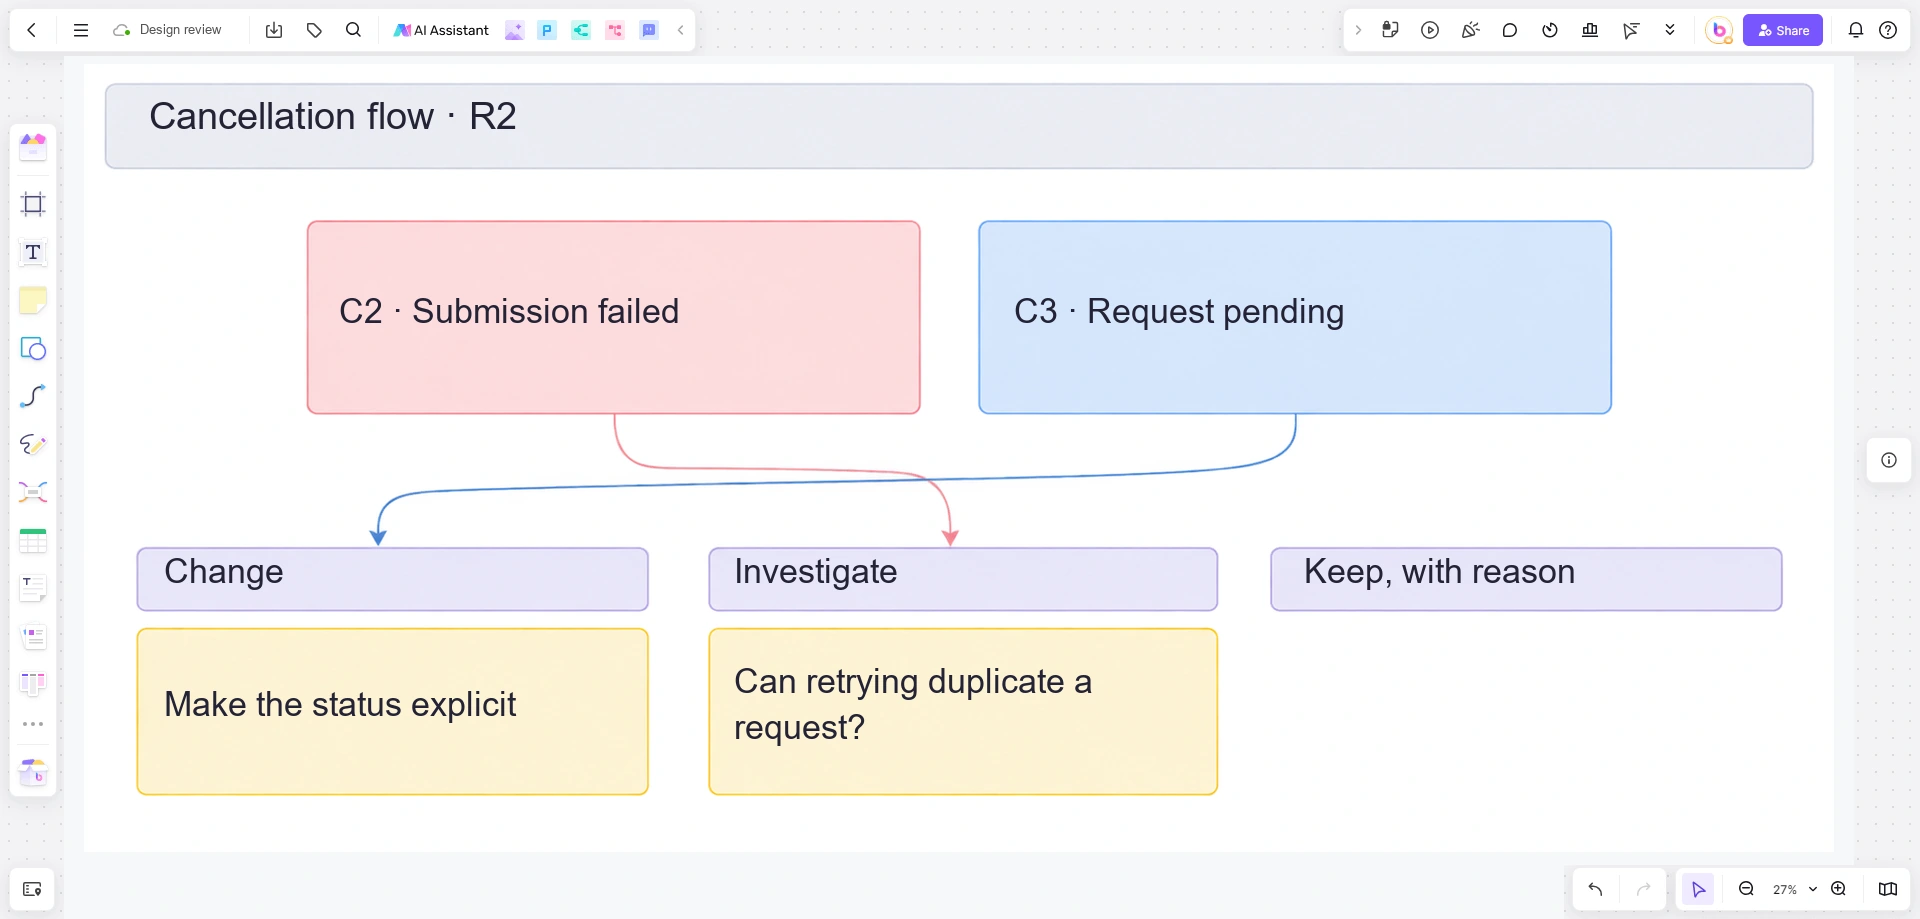The height and width of the screenshot is (919, 1920).
Task: Select the Frame tool
Action: point(33,204)
